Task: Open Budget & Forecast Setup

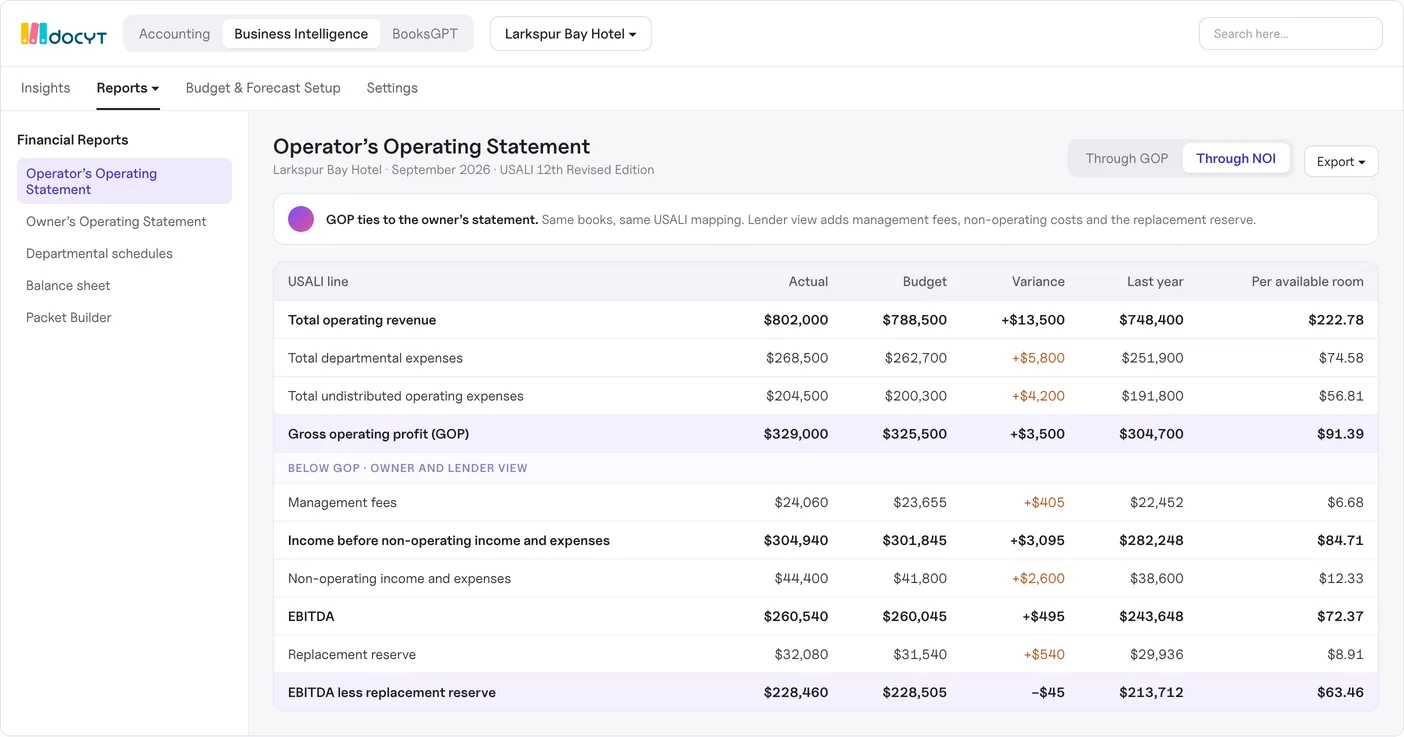Action: (263, 88)
